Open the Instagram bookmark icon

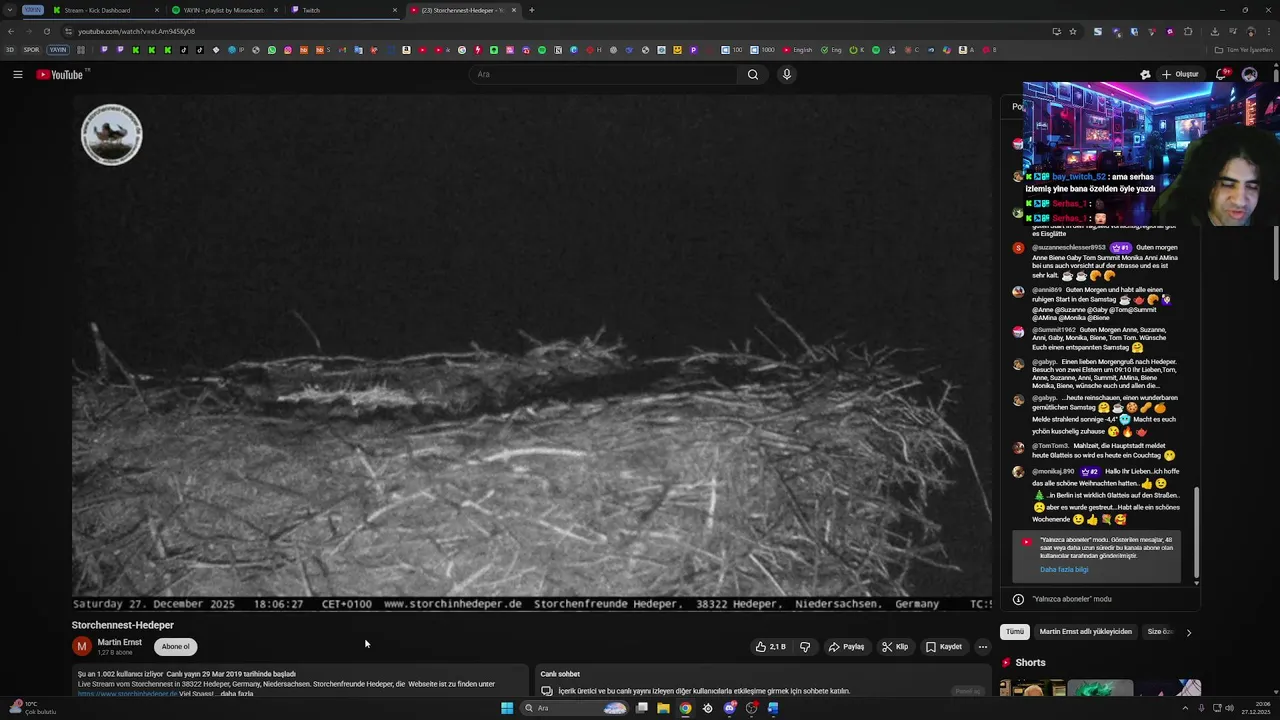point(287,50)
